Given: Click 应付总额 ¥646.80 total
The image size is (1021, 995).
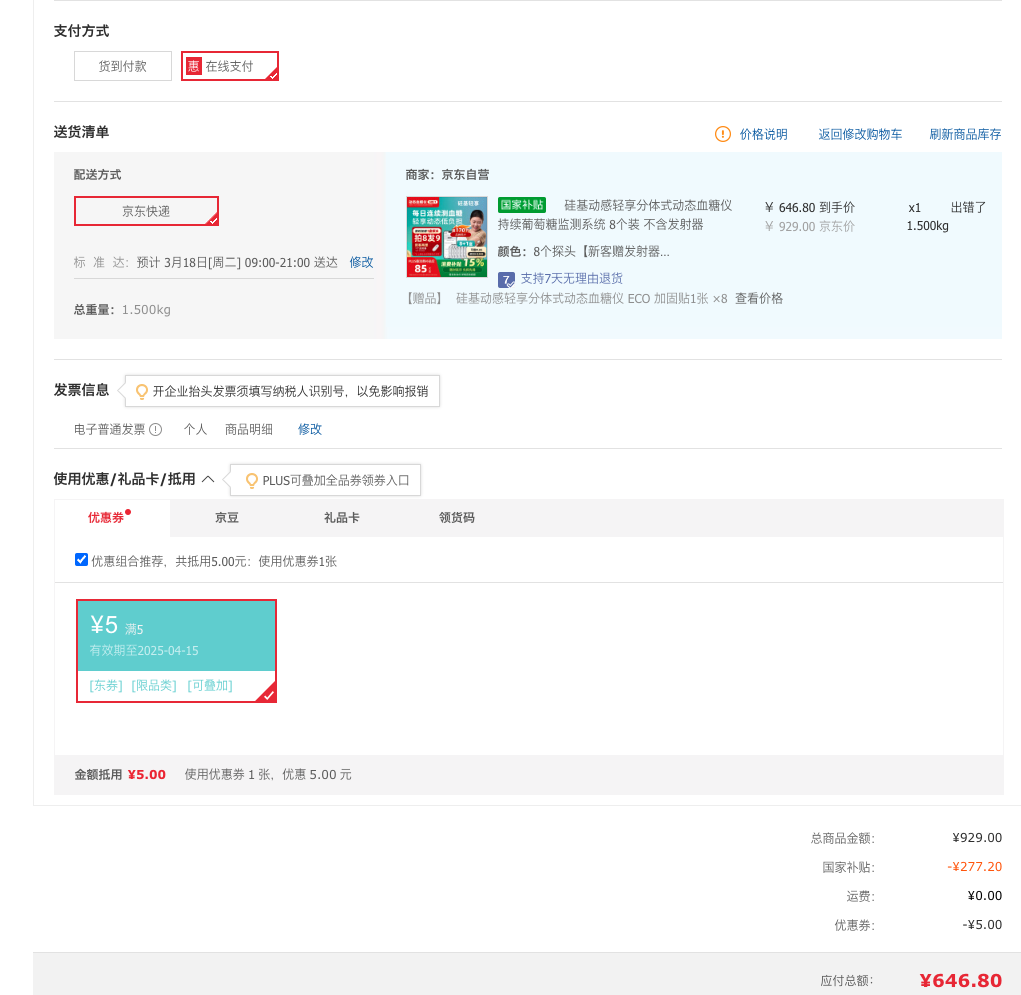Looking at the screenshot, I should click(960, 981).
